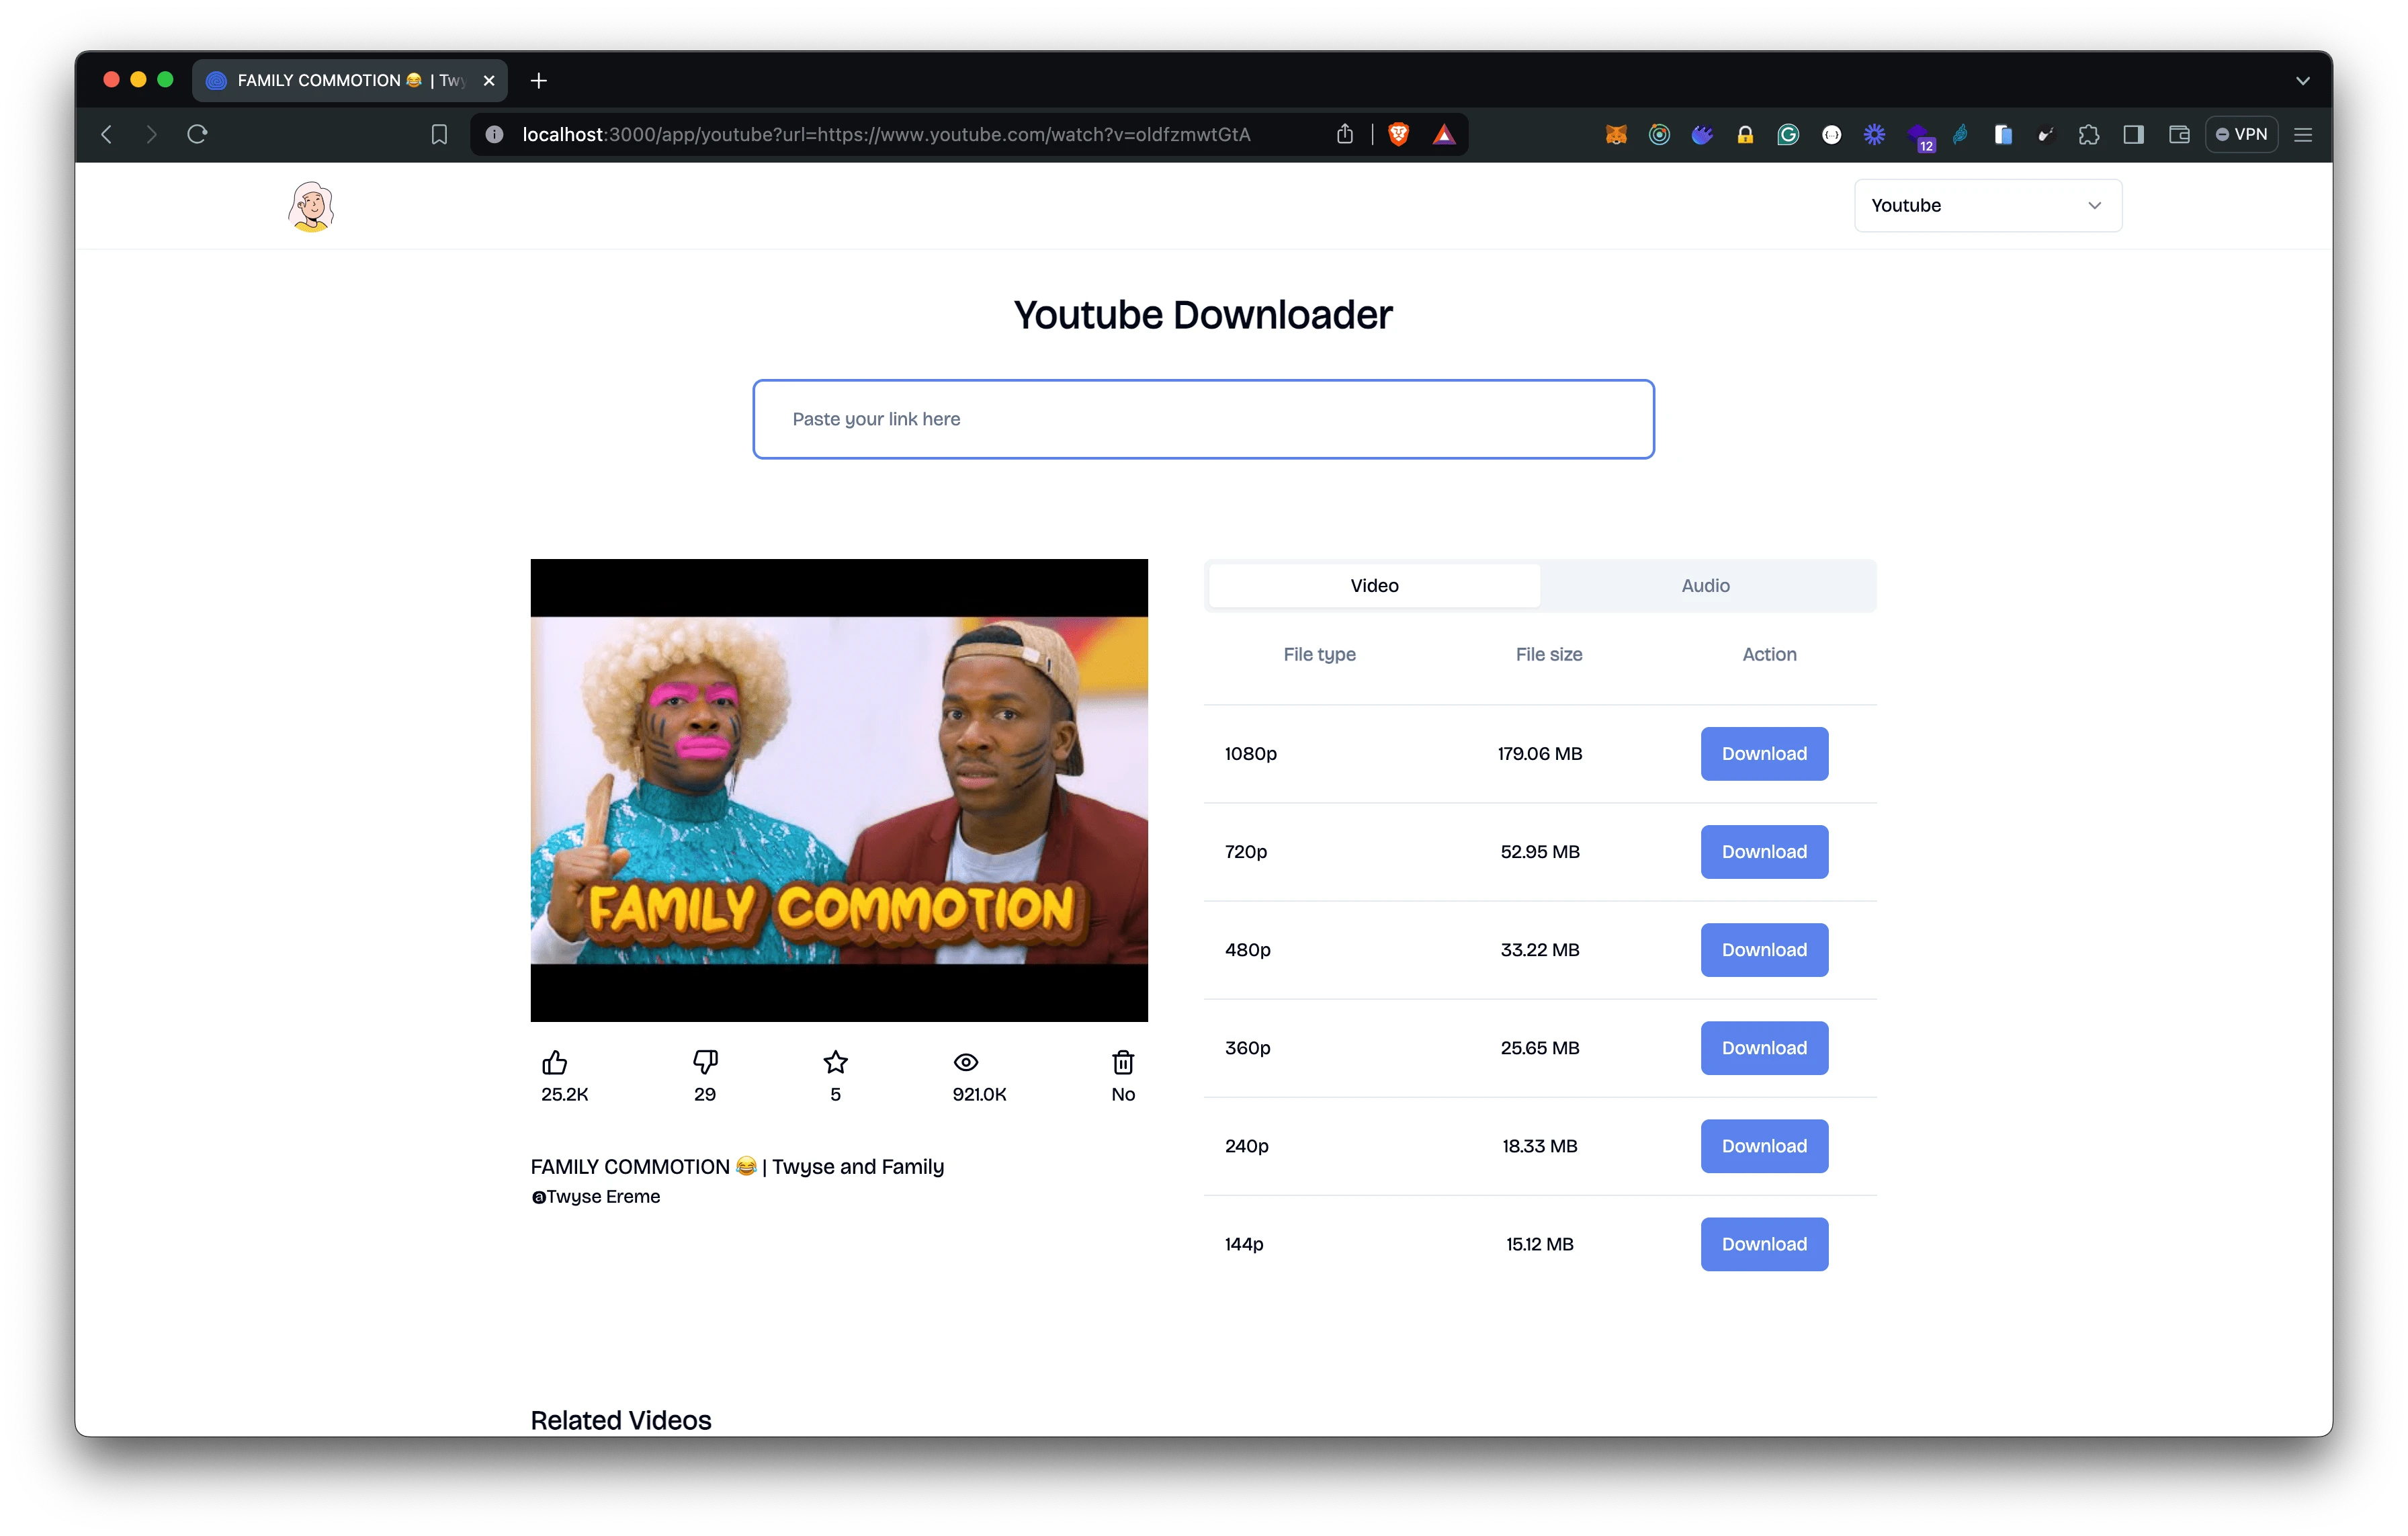Image resolution: width=2408 pixels, height=1536 pixels.
Task: Close the FAMILY COMMOTION browser tab
Action: click(x=489, y=80)
